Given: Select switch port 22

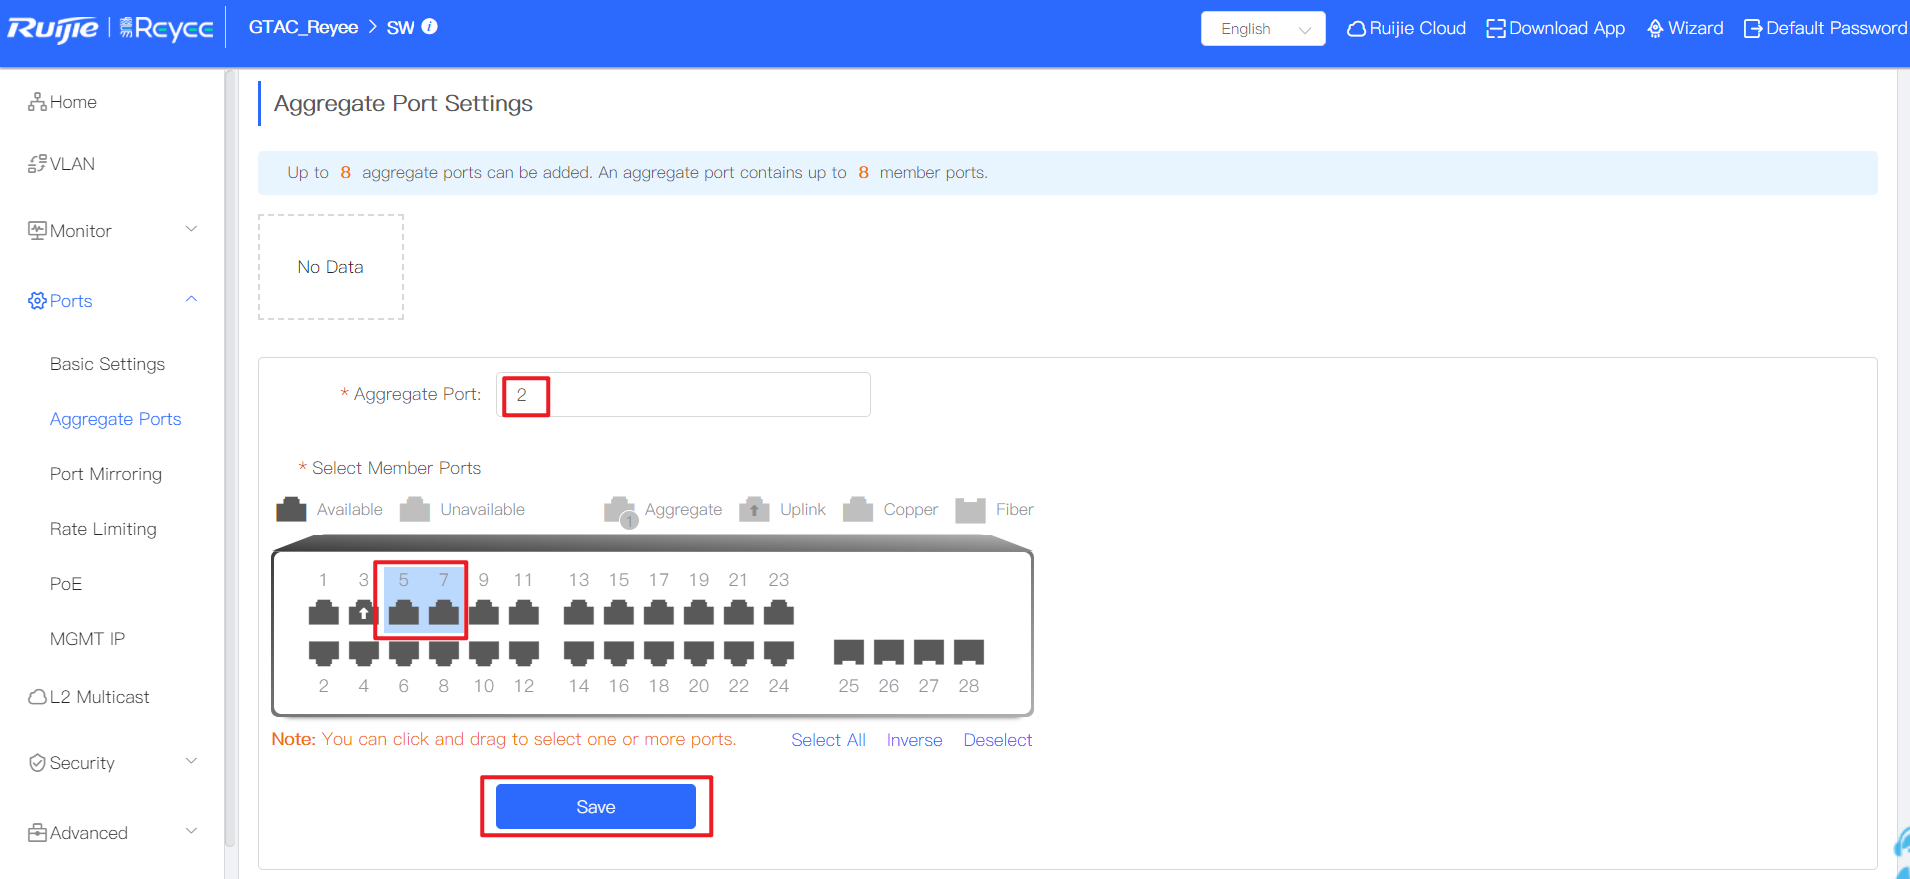Looking at the screenshot, I should pyautogui.click(x=739, y=653).
